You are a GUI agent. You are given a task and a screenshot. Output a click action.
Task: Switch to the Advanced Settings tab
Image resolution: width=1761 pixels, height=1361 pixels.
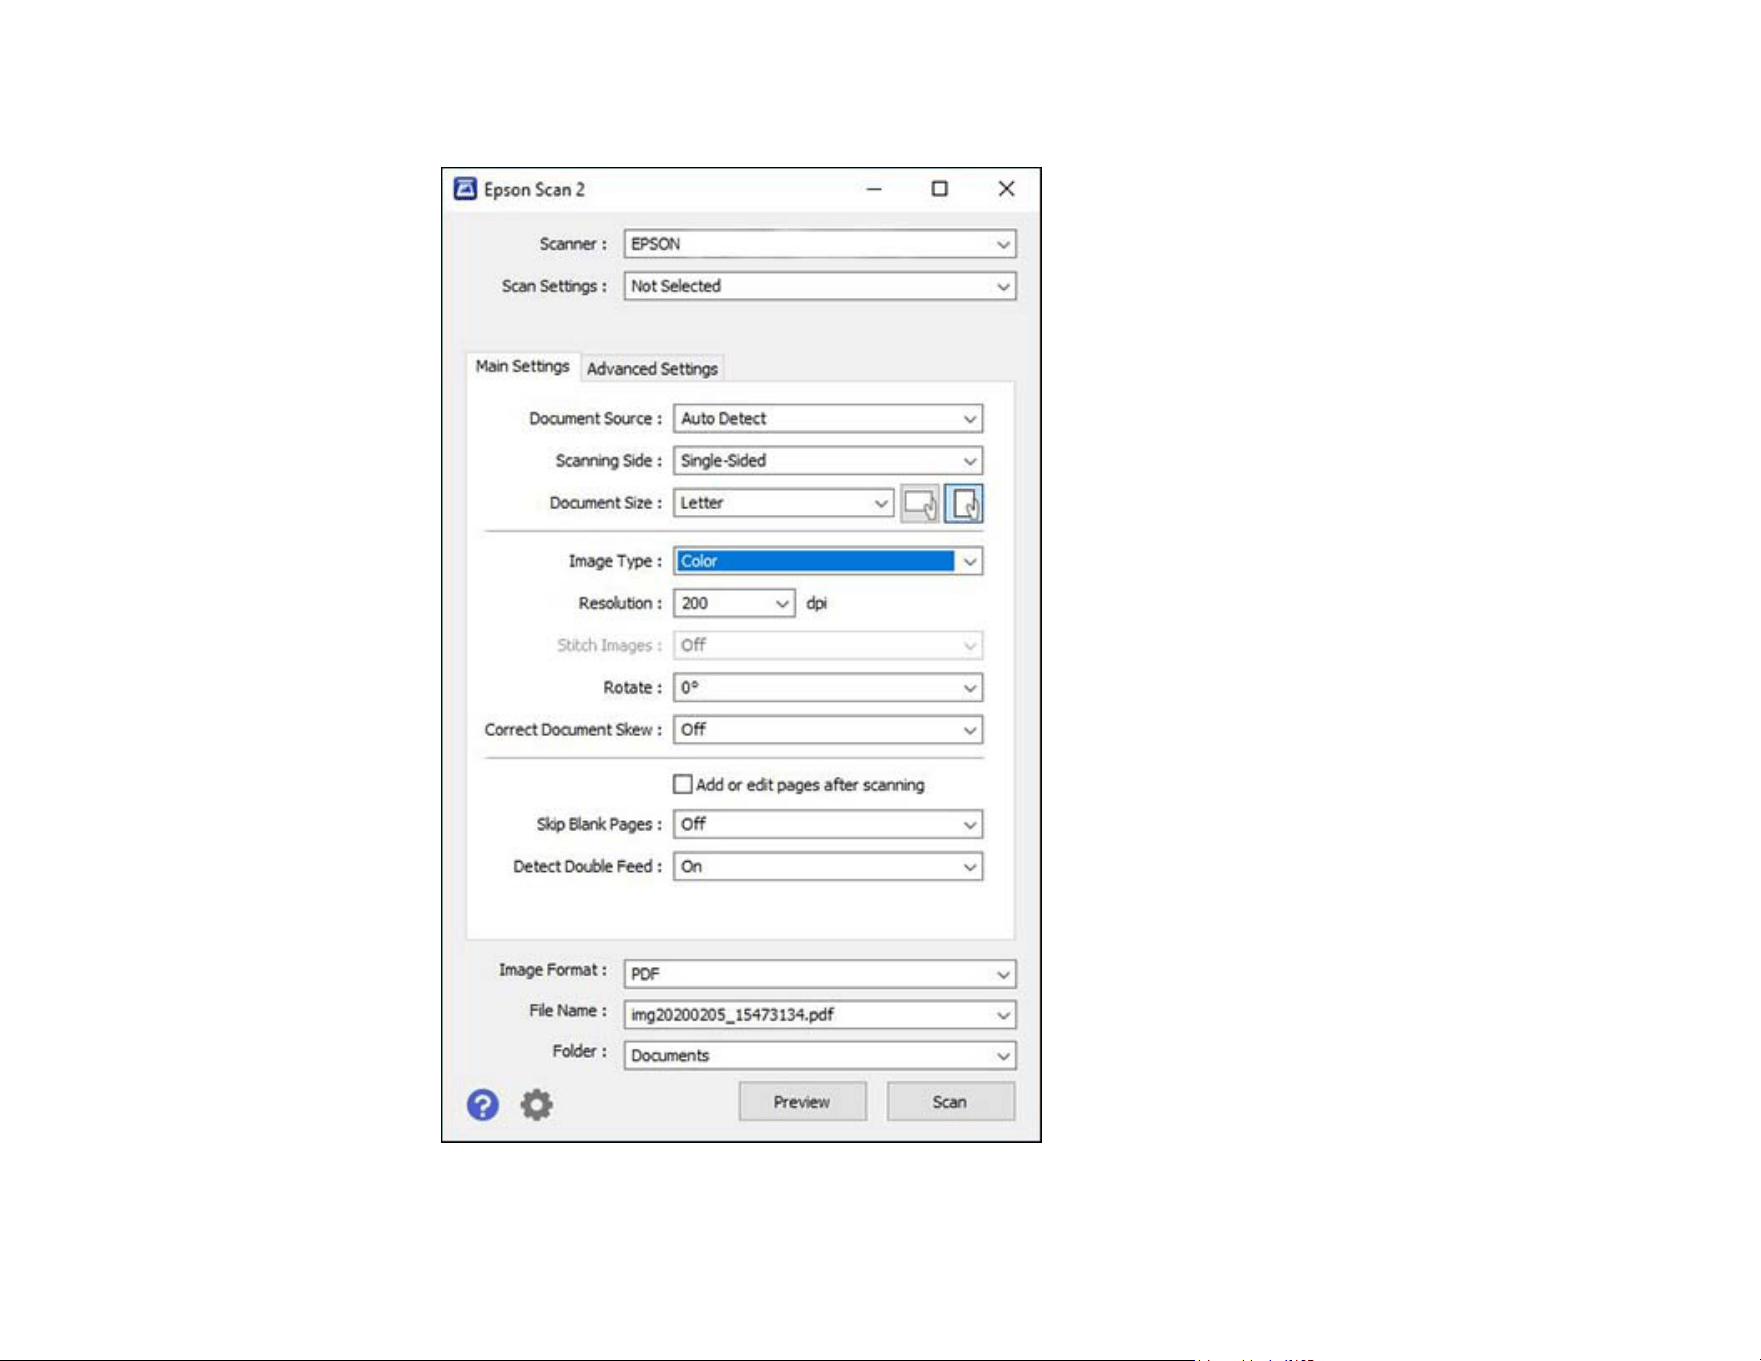(x=652, y=369)
